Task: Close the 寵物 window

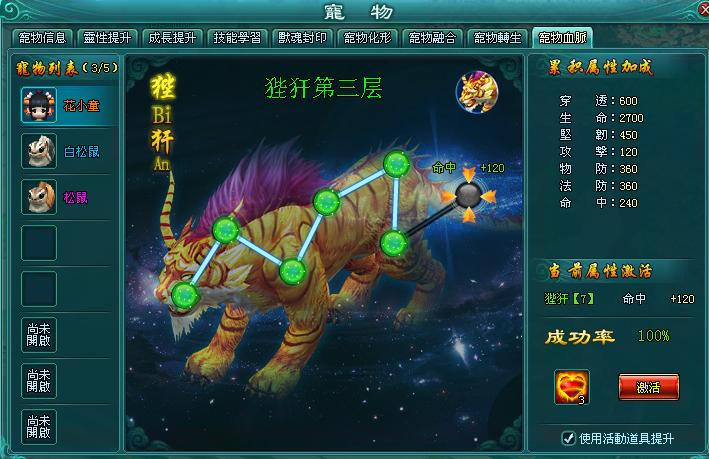Action: (x=703, y=9)
